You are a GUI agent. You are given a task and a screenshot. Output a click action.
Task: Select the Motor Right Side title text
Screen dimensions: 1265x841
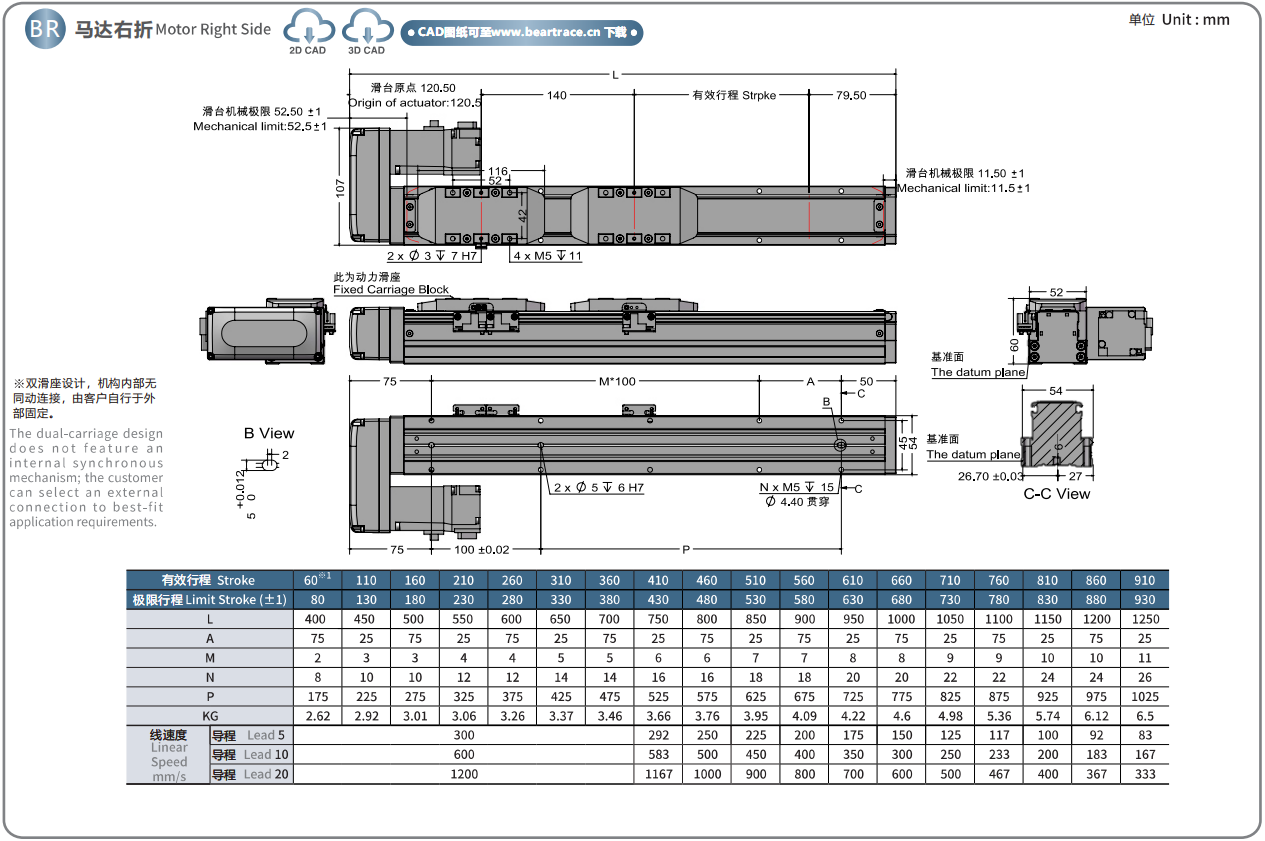(213, 30)
